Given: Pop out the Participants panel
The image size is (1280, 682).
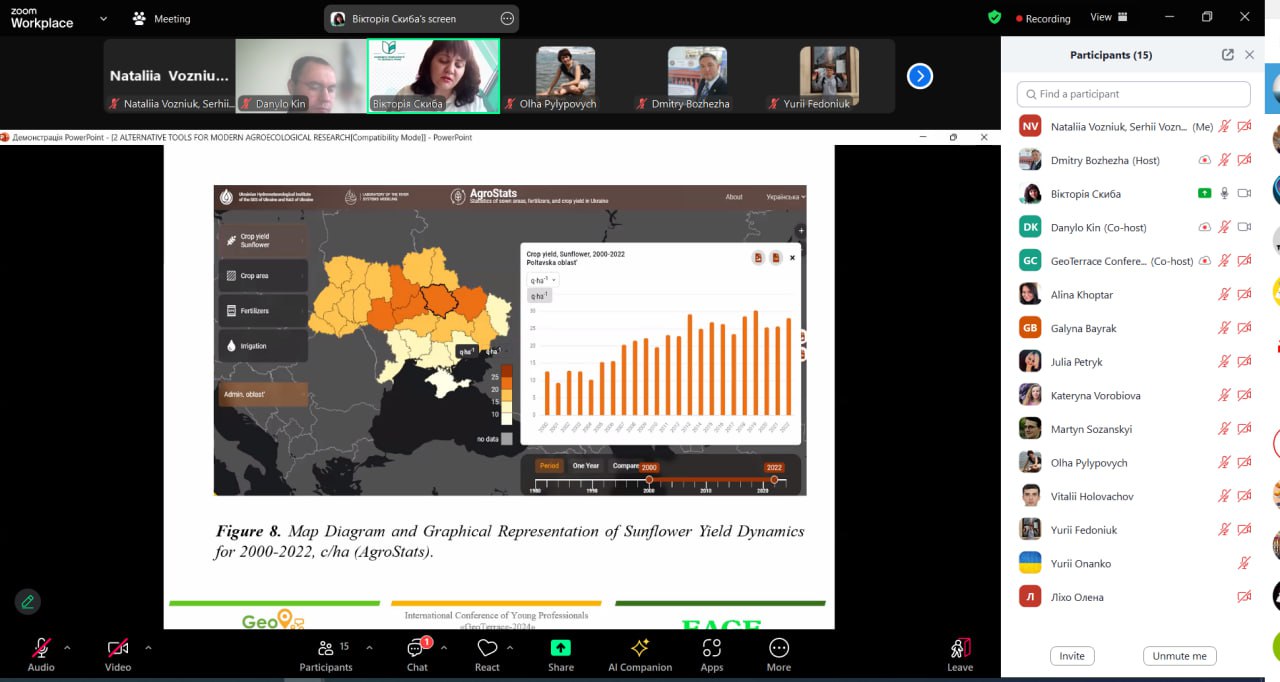Looking at the screenshot, I should [x=1228, y=55].
